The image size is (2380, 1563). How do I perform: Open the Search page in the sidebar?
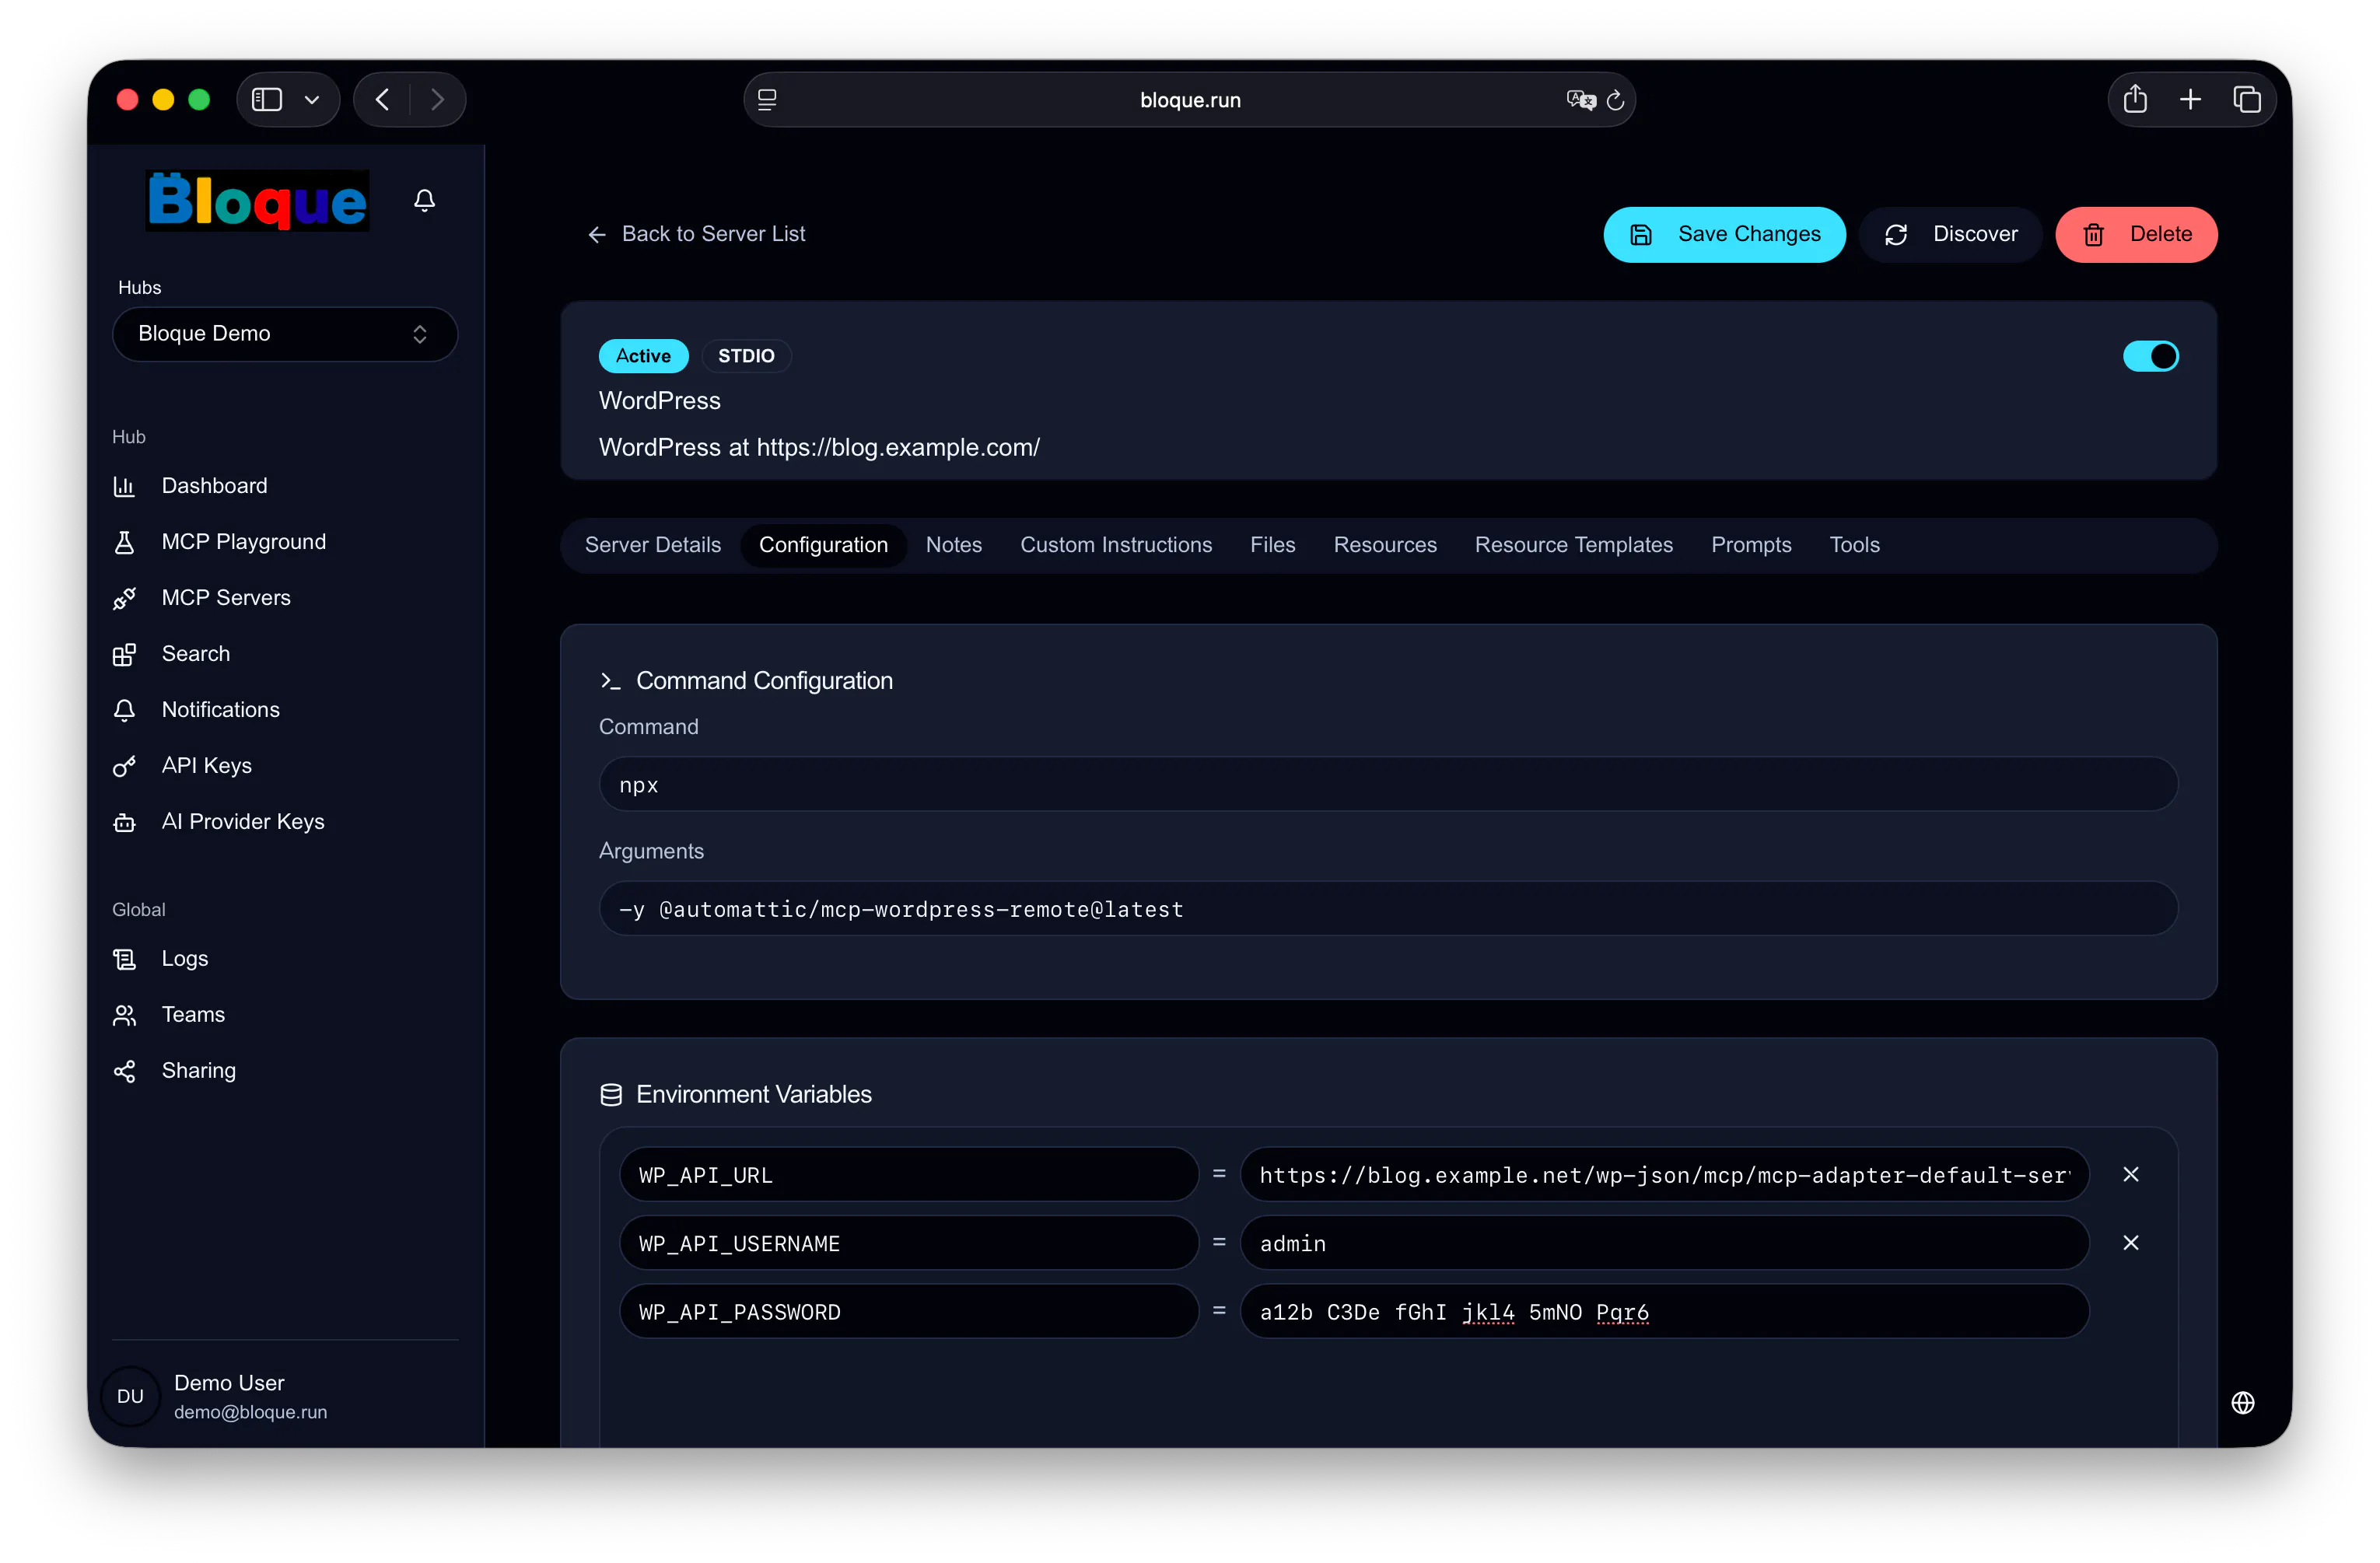point(196,654)
